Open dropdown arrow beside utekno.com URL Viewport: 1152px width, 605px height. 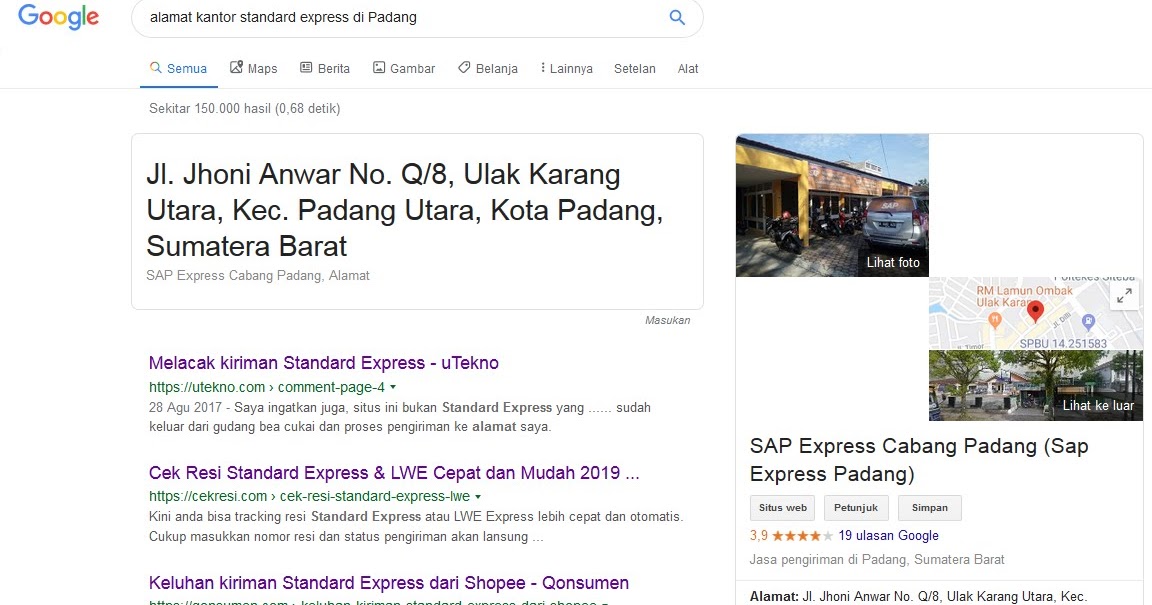(x=393, y=387)
